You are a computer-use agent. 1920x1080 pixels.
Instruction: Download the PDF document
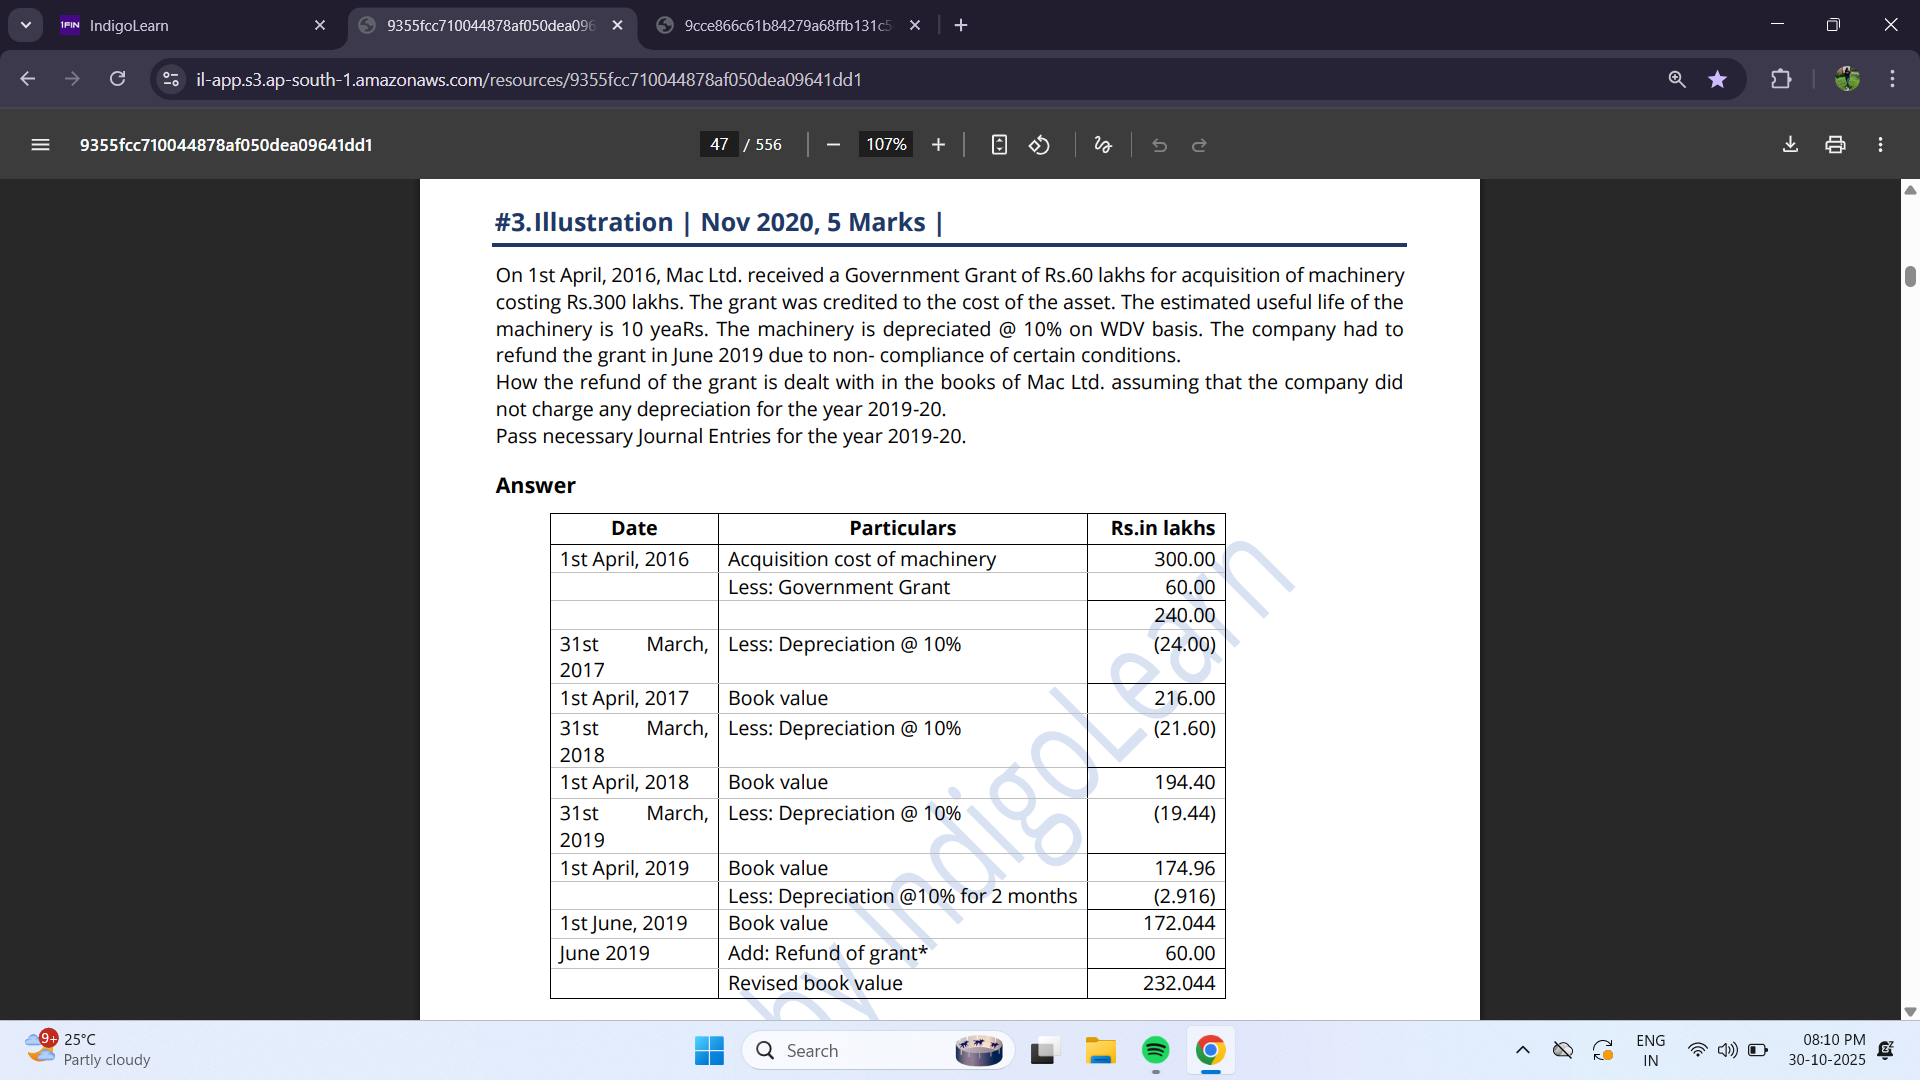click(x=1790, y=145)
